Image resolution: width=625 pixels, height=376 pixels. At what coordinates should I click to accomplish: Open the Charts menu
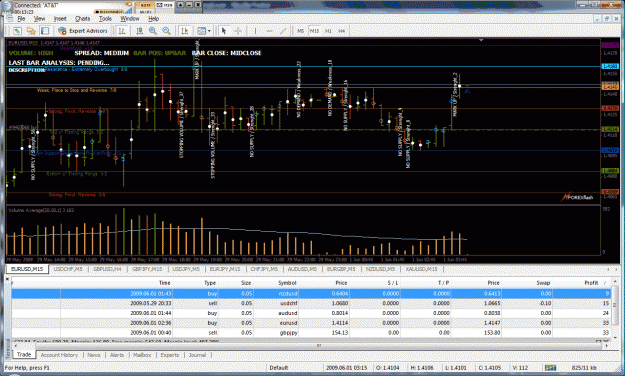pyautogui.click(x=83, y=19)
